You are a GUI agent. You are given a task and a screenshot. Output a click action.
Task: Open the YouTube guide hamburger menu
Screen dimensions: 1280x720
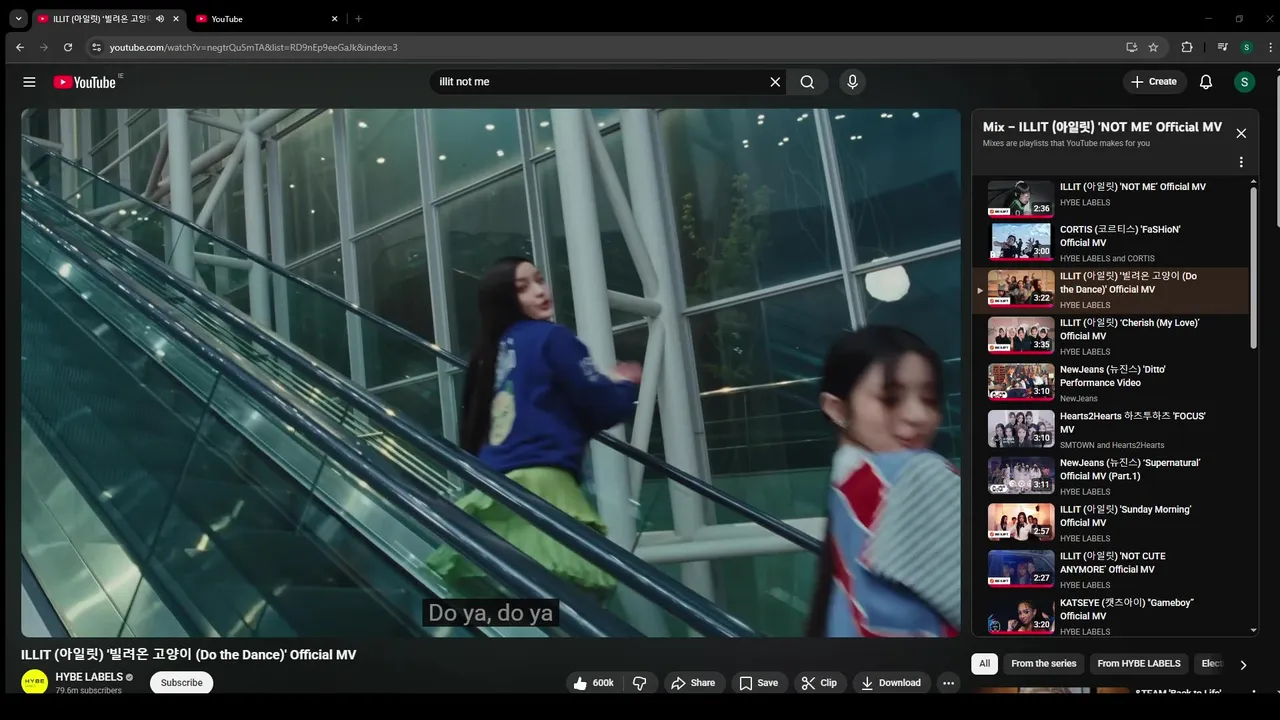pos(29,82)
